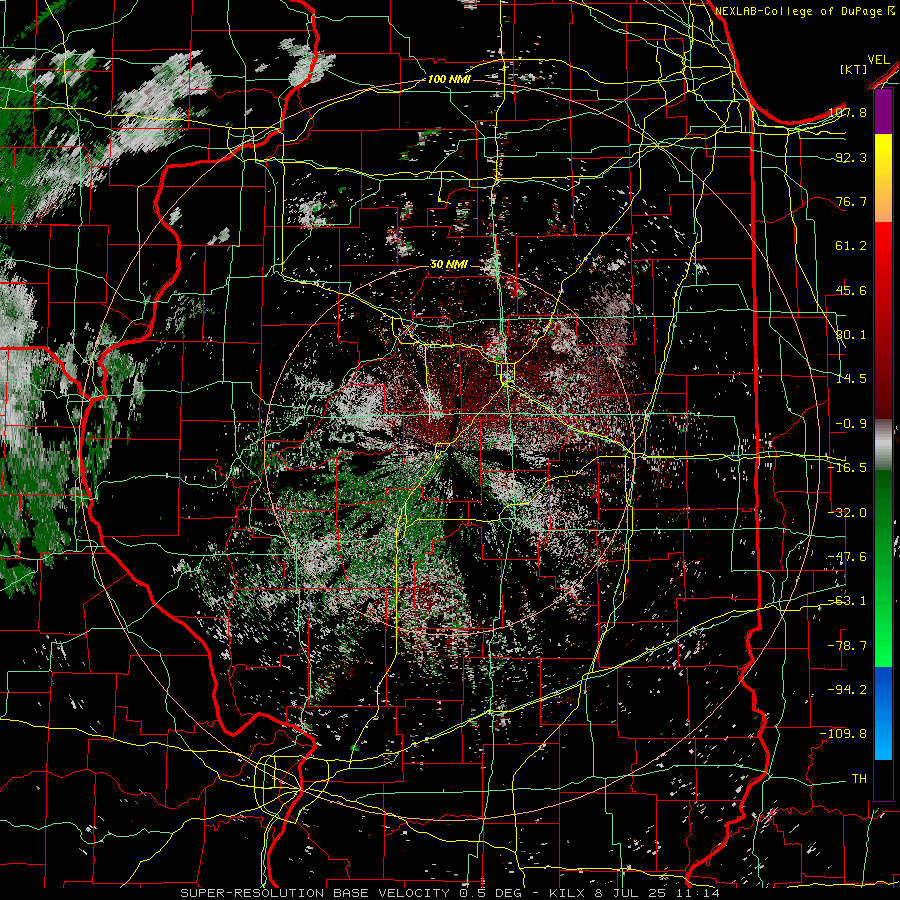
Task: Pick the green segment of the velocity color bar
Action: coord(883,568)
